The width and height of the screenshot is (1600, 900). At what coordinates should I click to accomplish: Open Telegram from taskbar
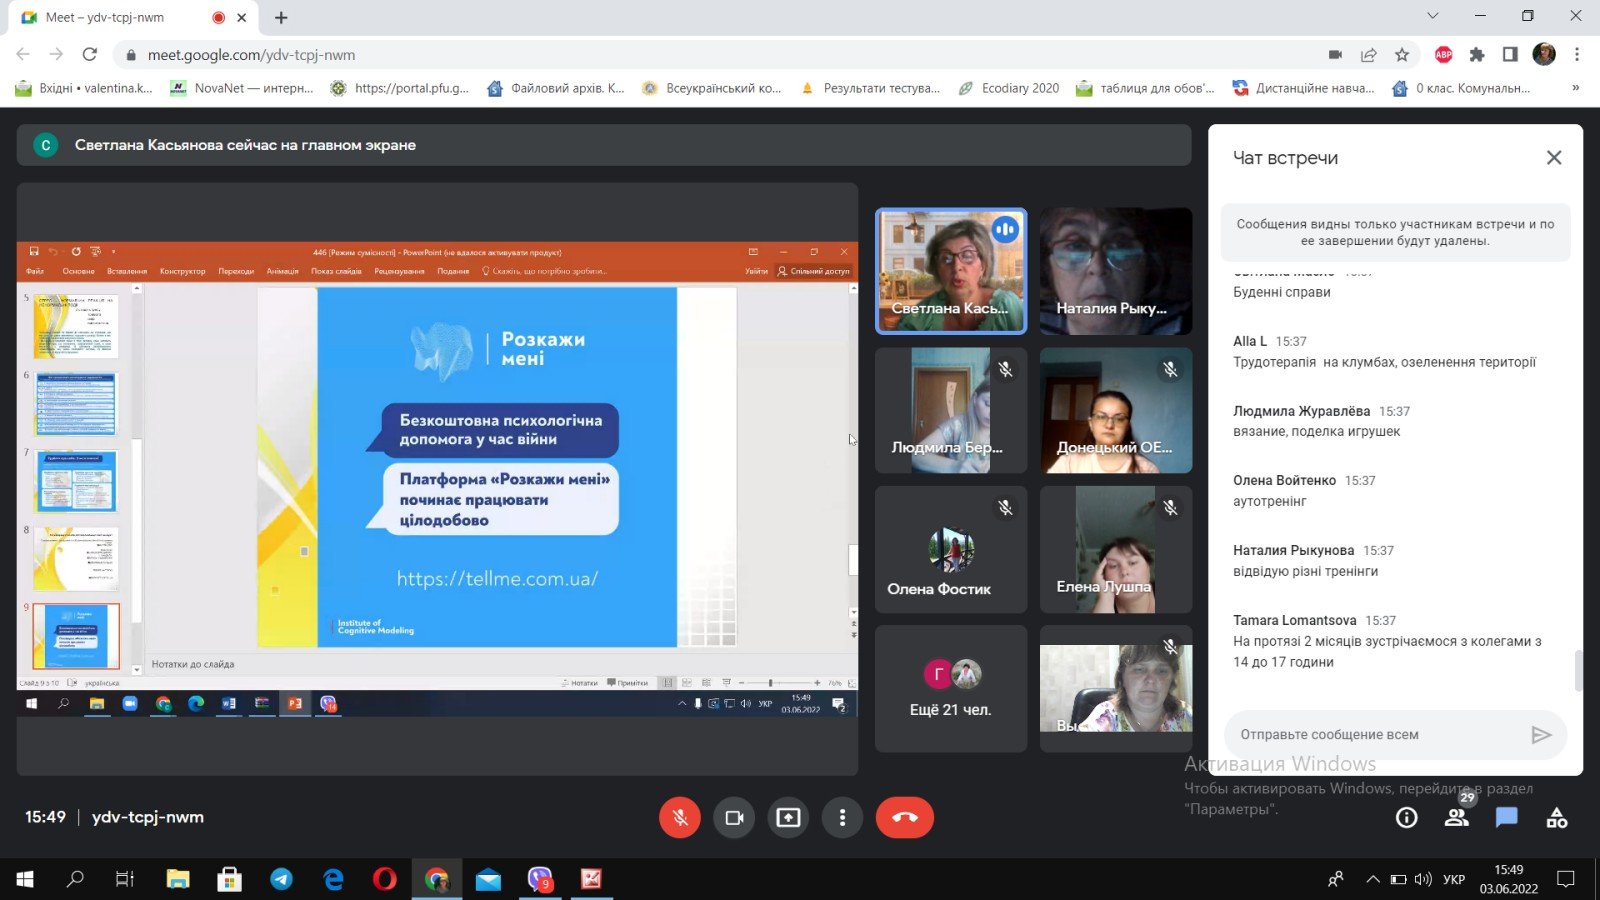click(282, 880)
